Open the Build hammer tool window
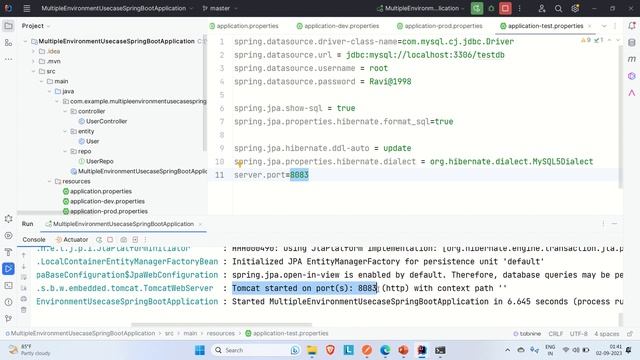This screenshot has height=360, width=640. pyautogui.click(x=8, y=252)
